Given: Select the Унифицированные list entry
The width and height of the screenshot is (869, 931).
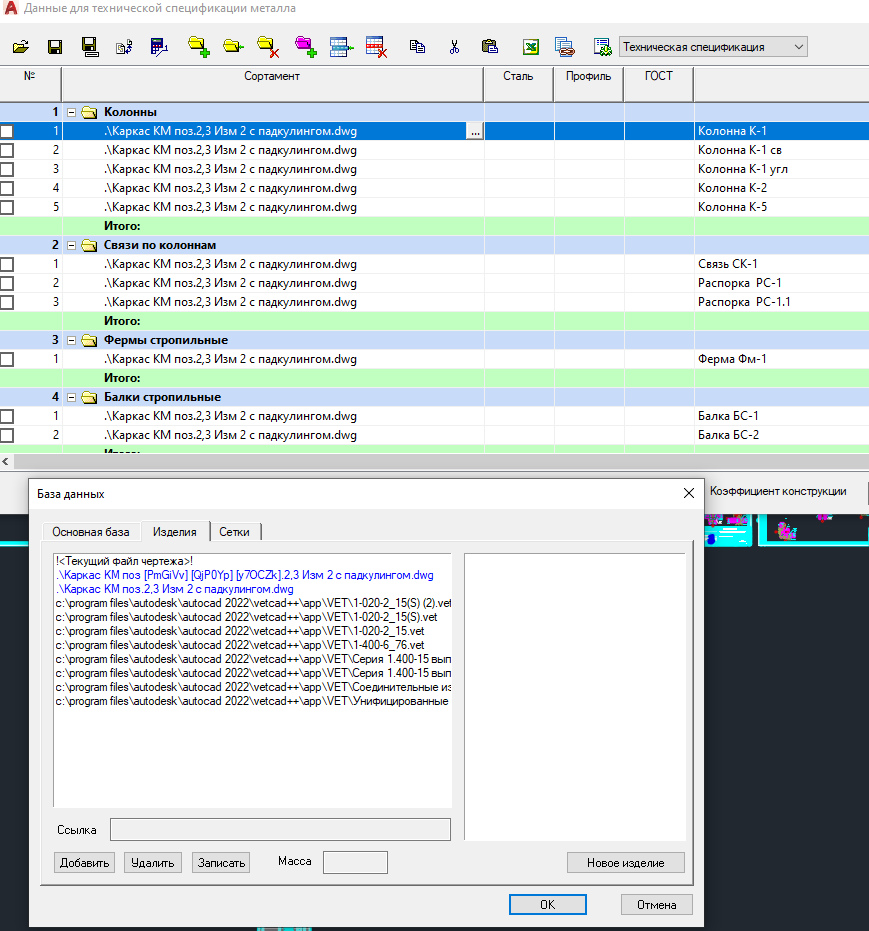Looking at the screenshot, I should pos(253,701).
